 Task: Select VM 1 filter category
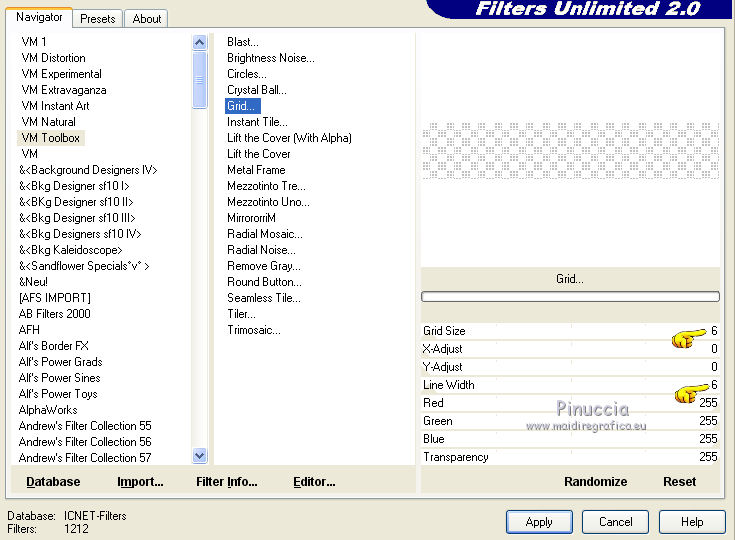point(34,42)
